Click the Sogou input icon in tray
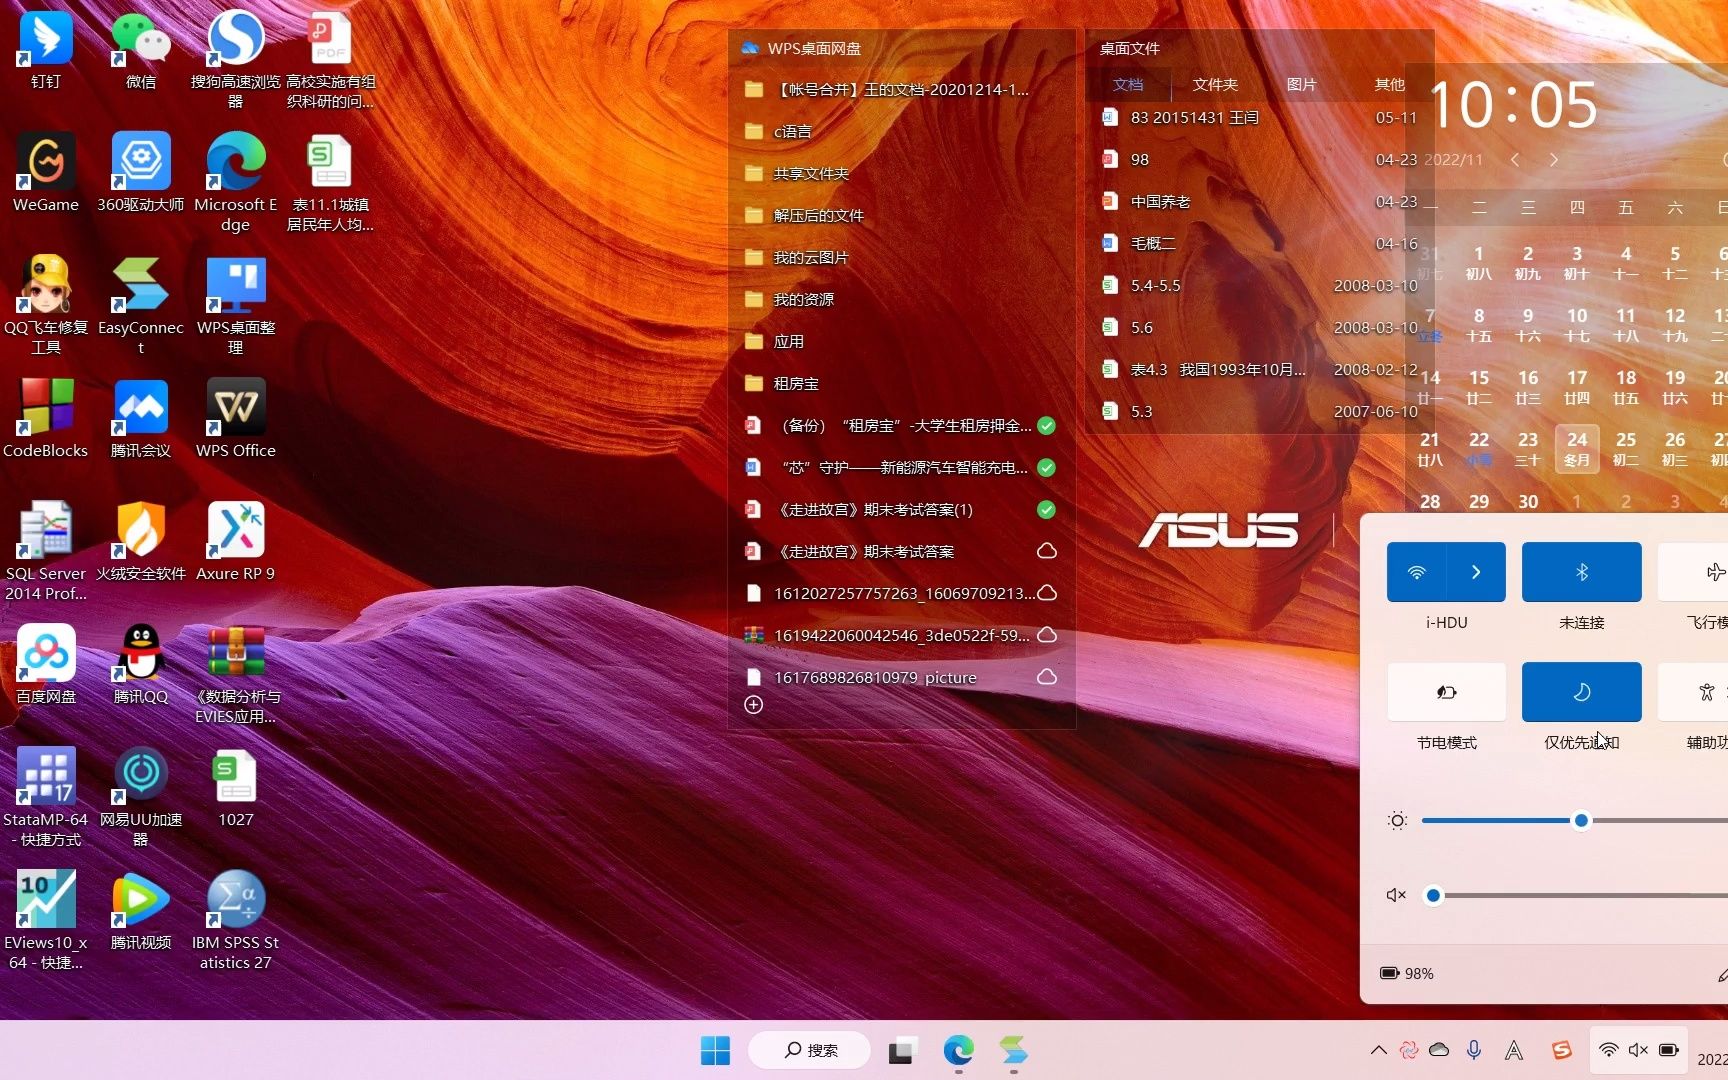This screenshot has width=1728, height=1080. pyautogui.click(x=1561, y=1050)
